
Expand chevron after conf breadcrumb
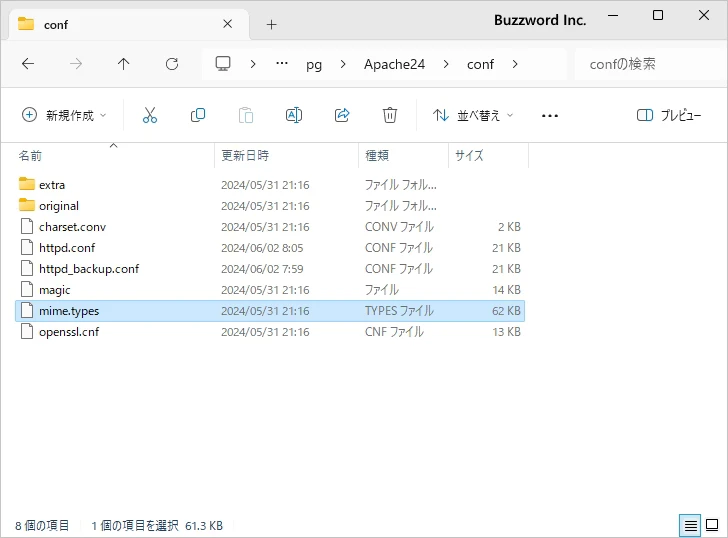click(x=514, y=64)
